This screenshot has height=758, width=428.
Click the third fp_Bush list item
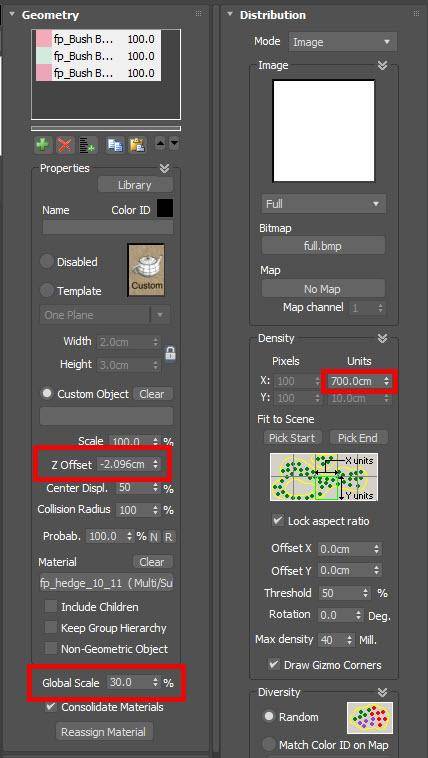98,73
